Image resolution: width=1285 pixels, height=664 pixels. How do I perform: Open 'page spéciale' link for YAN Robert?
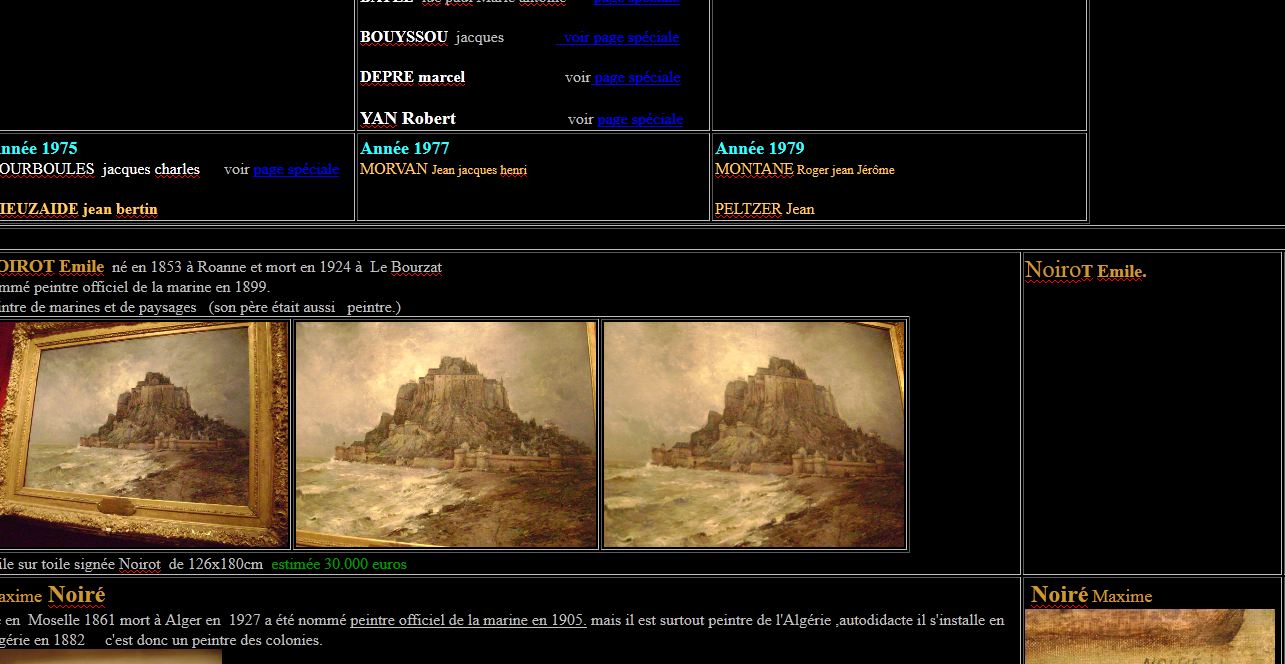pyautogui.click(x=640, y=119)
